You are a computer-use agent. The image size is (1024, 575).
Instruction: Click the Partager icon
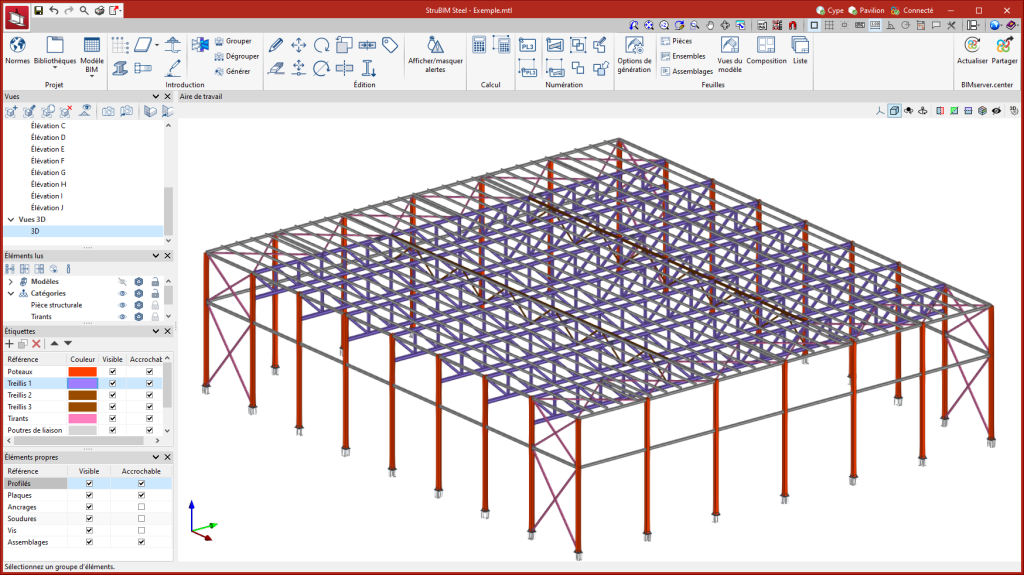click(x=1004, y=46)
